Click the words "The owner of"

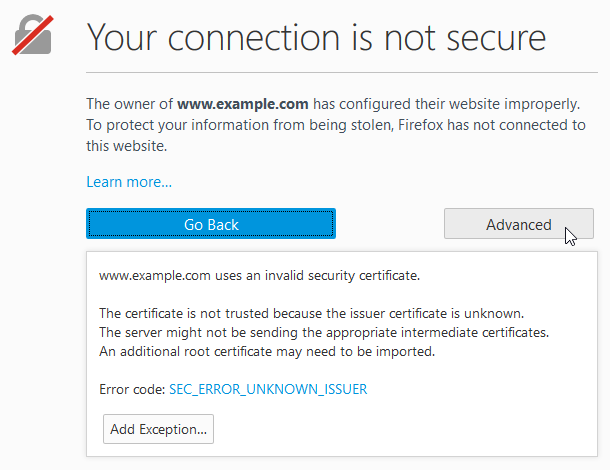pyautogui.click(x=130, y=103)
